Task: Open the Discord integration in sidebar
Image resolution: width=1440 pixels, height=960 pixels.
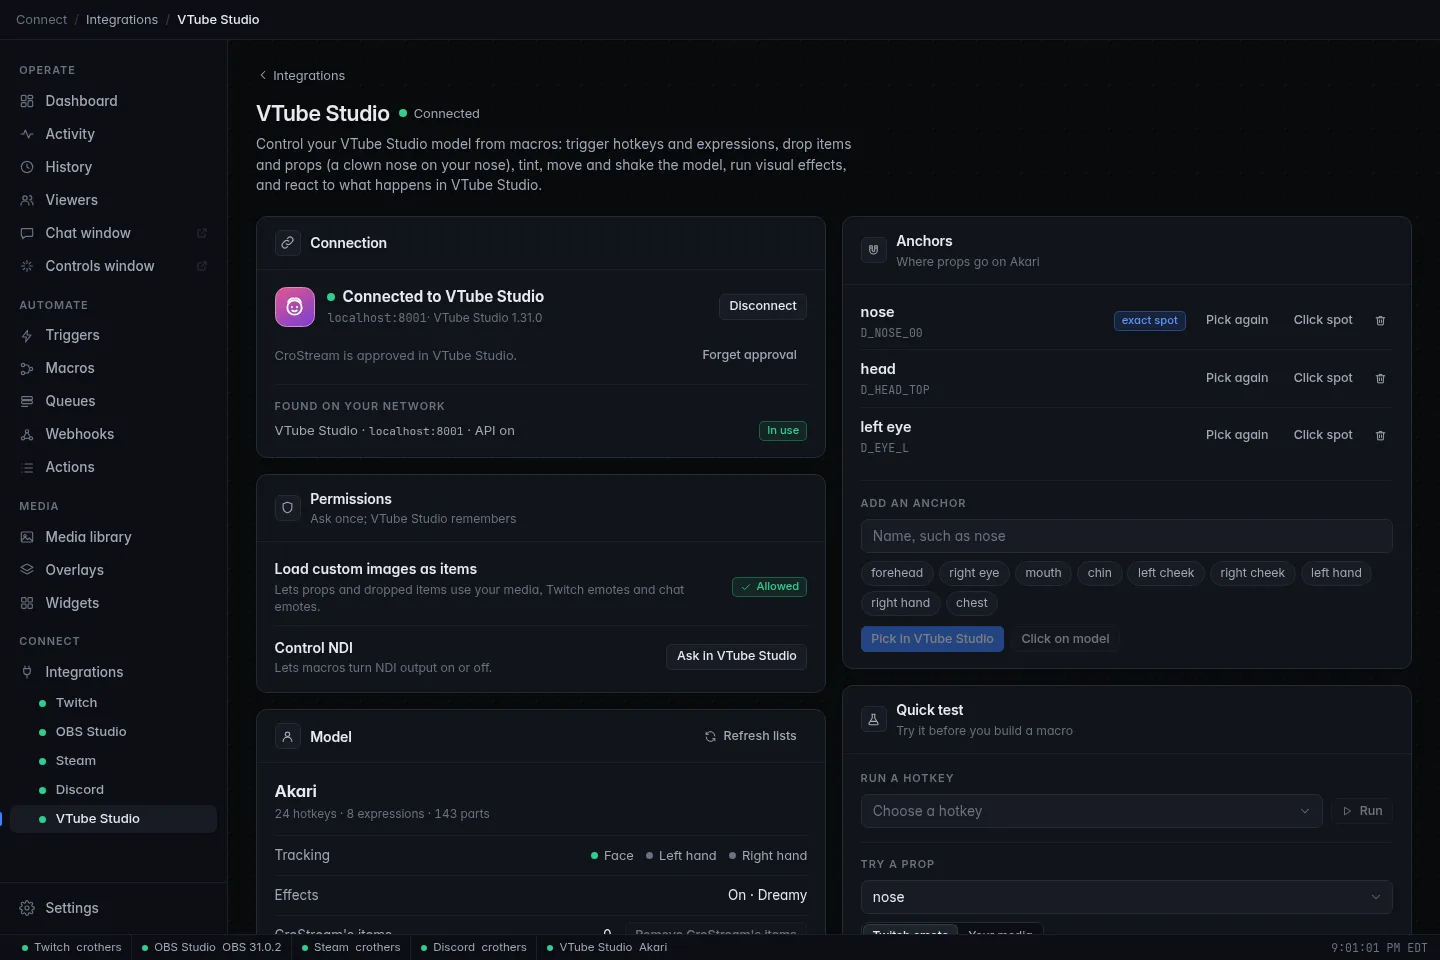Action: [113, 790]
